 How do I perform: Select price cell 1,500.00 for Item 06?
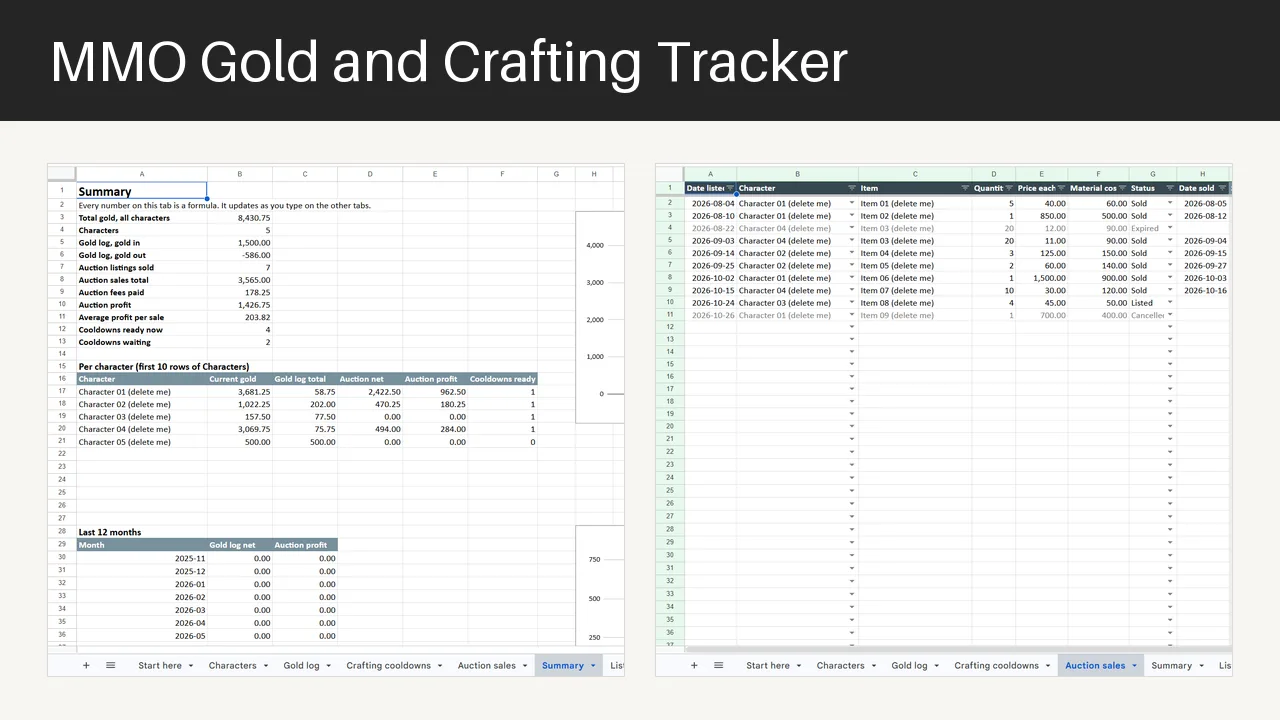(1041, 278)
